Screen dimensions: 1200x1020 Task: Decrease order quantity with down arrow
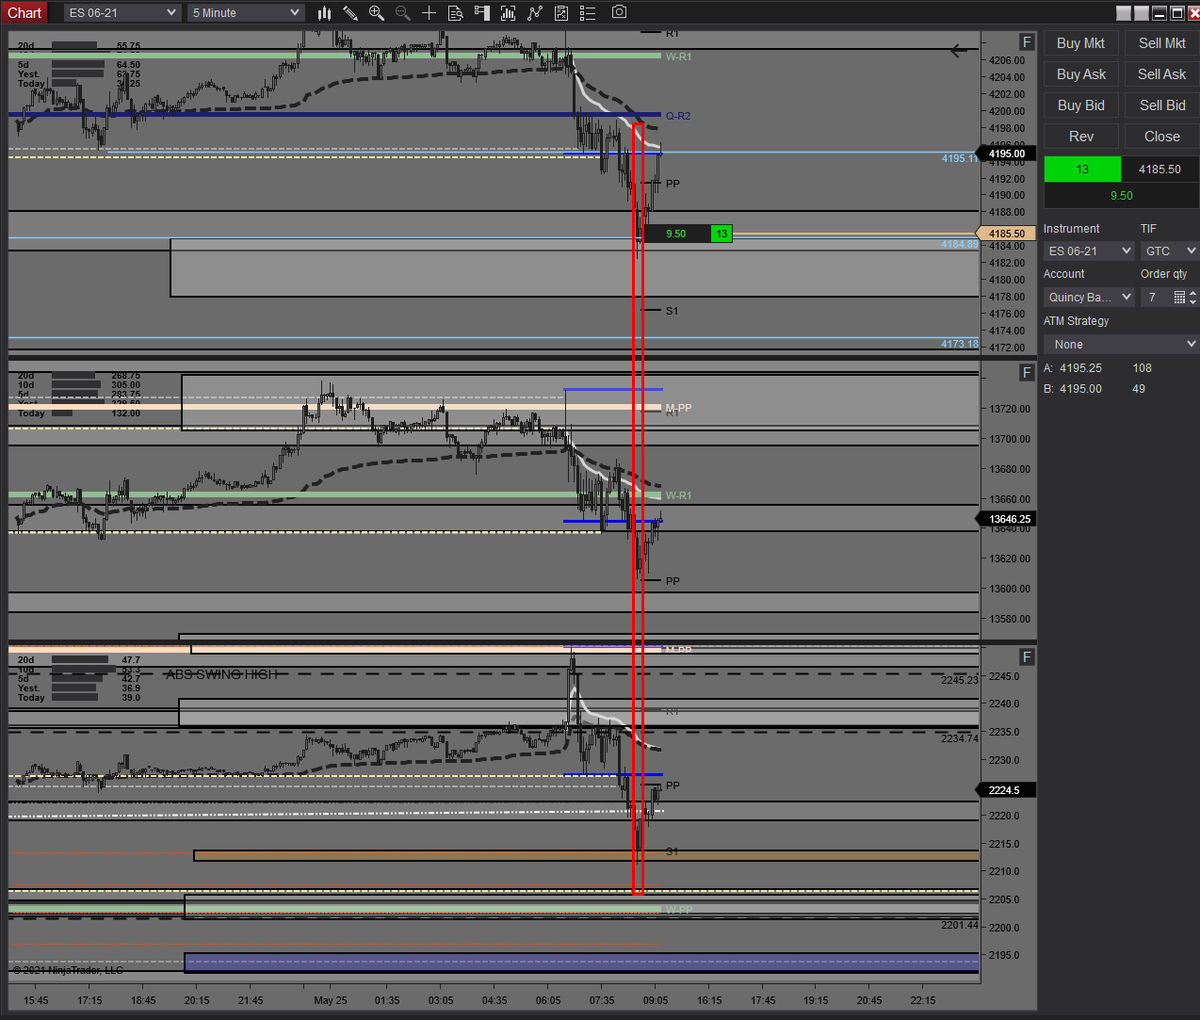[x=1193, y=301]
